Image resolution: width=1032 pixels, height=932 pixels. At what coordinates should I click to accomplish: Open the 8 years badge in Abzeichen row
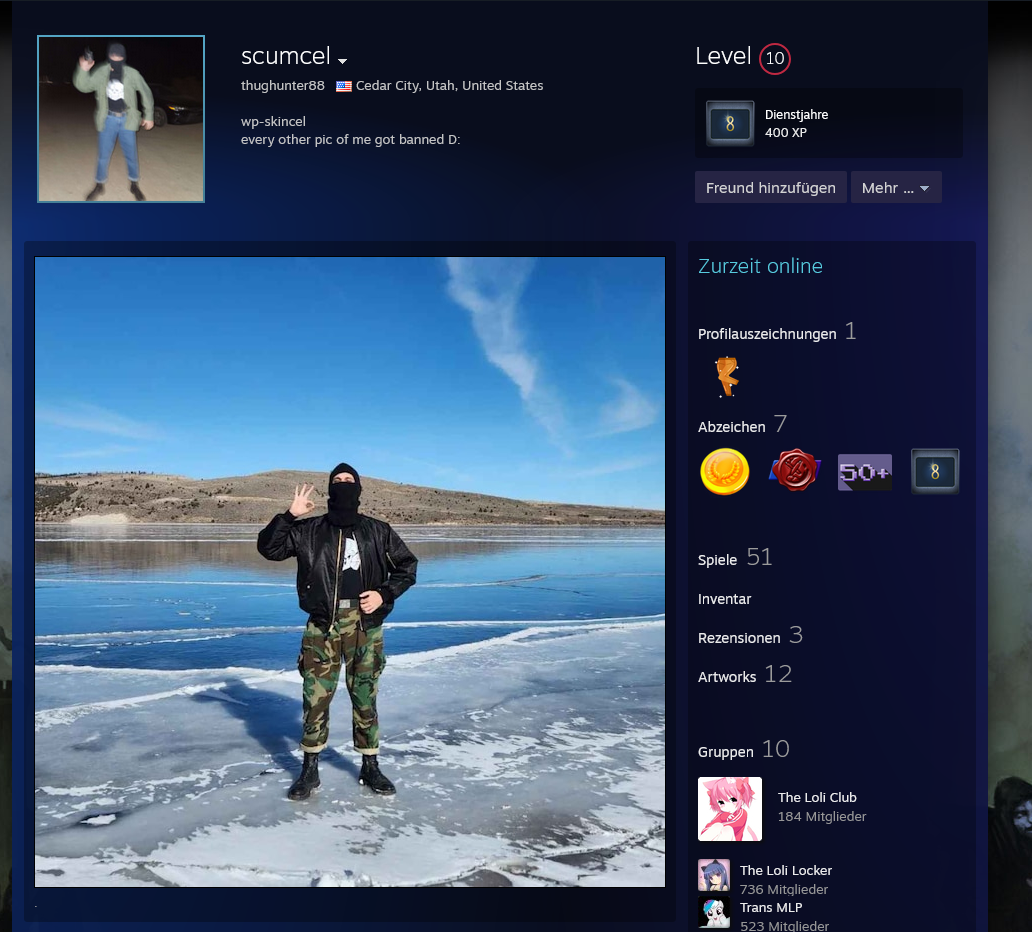pos(935,471)
